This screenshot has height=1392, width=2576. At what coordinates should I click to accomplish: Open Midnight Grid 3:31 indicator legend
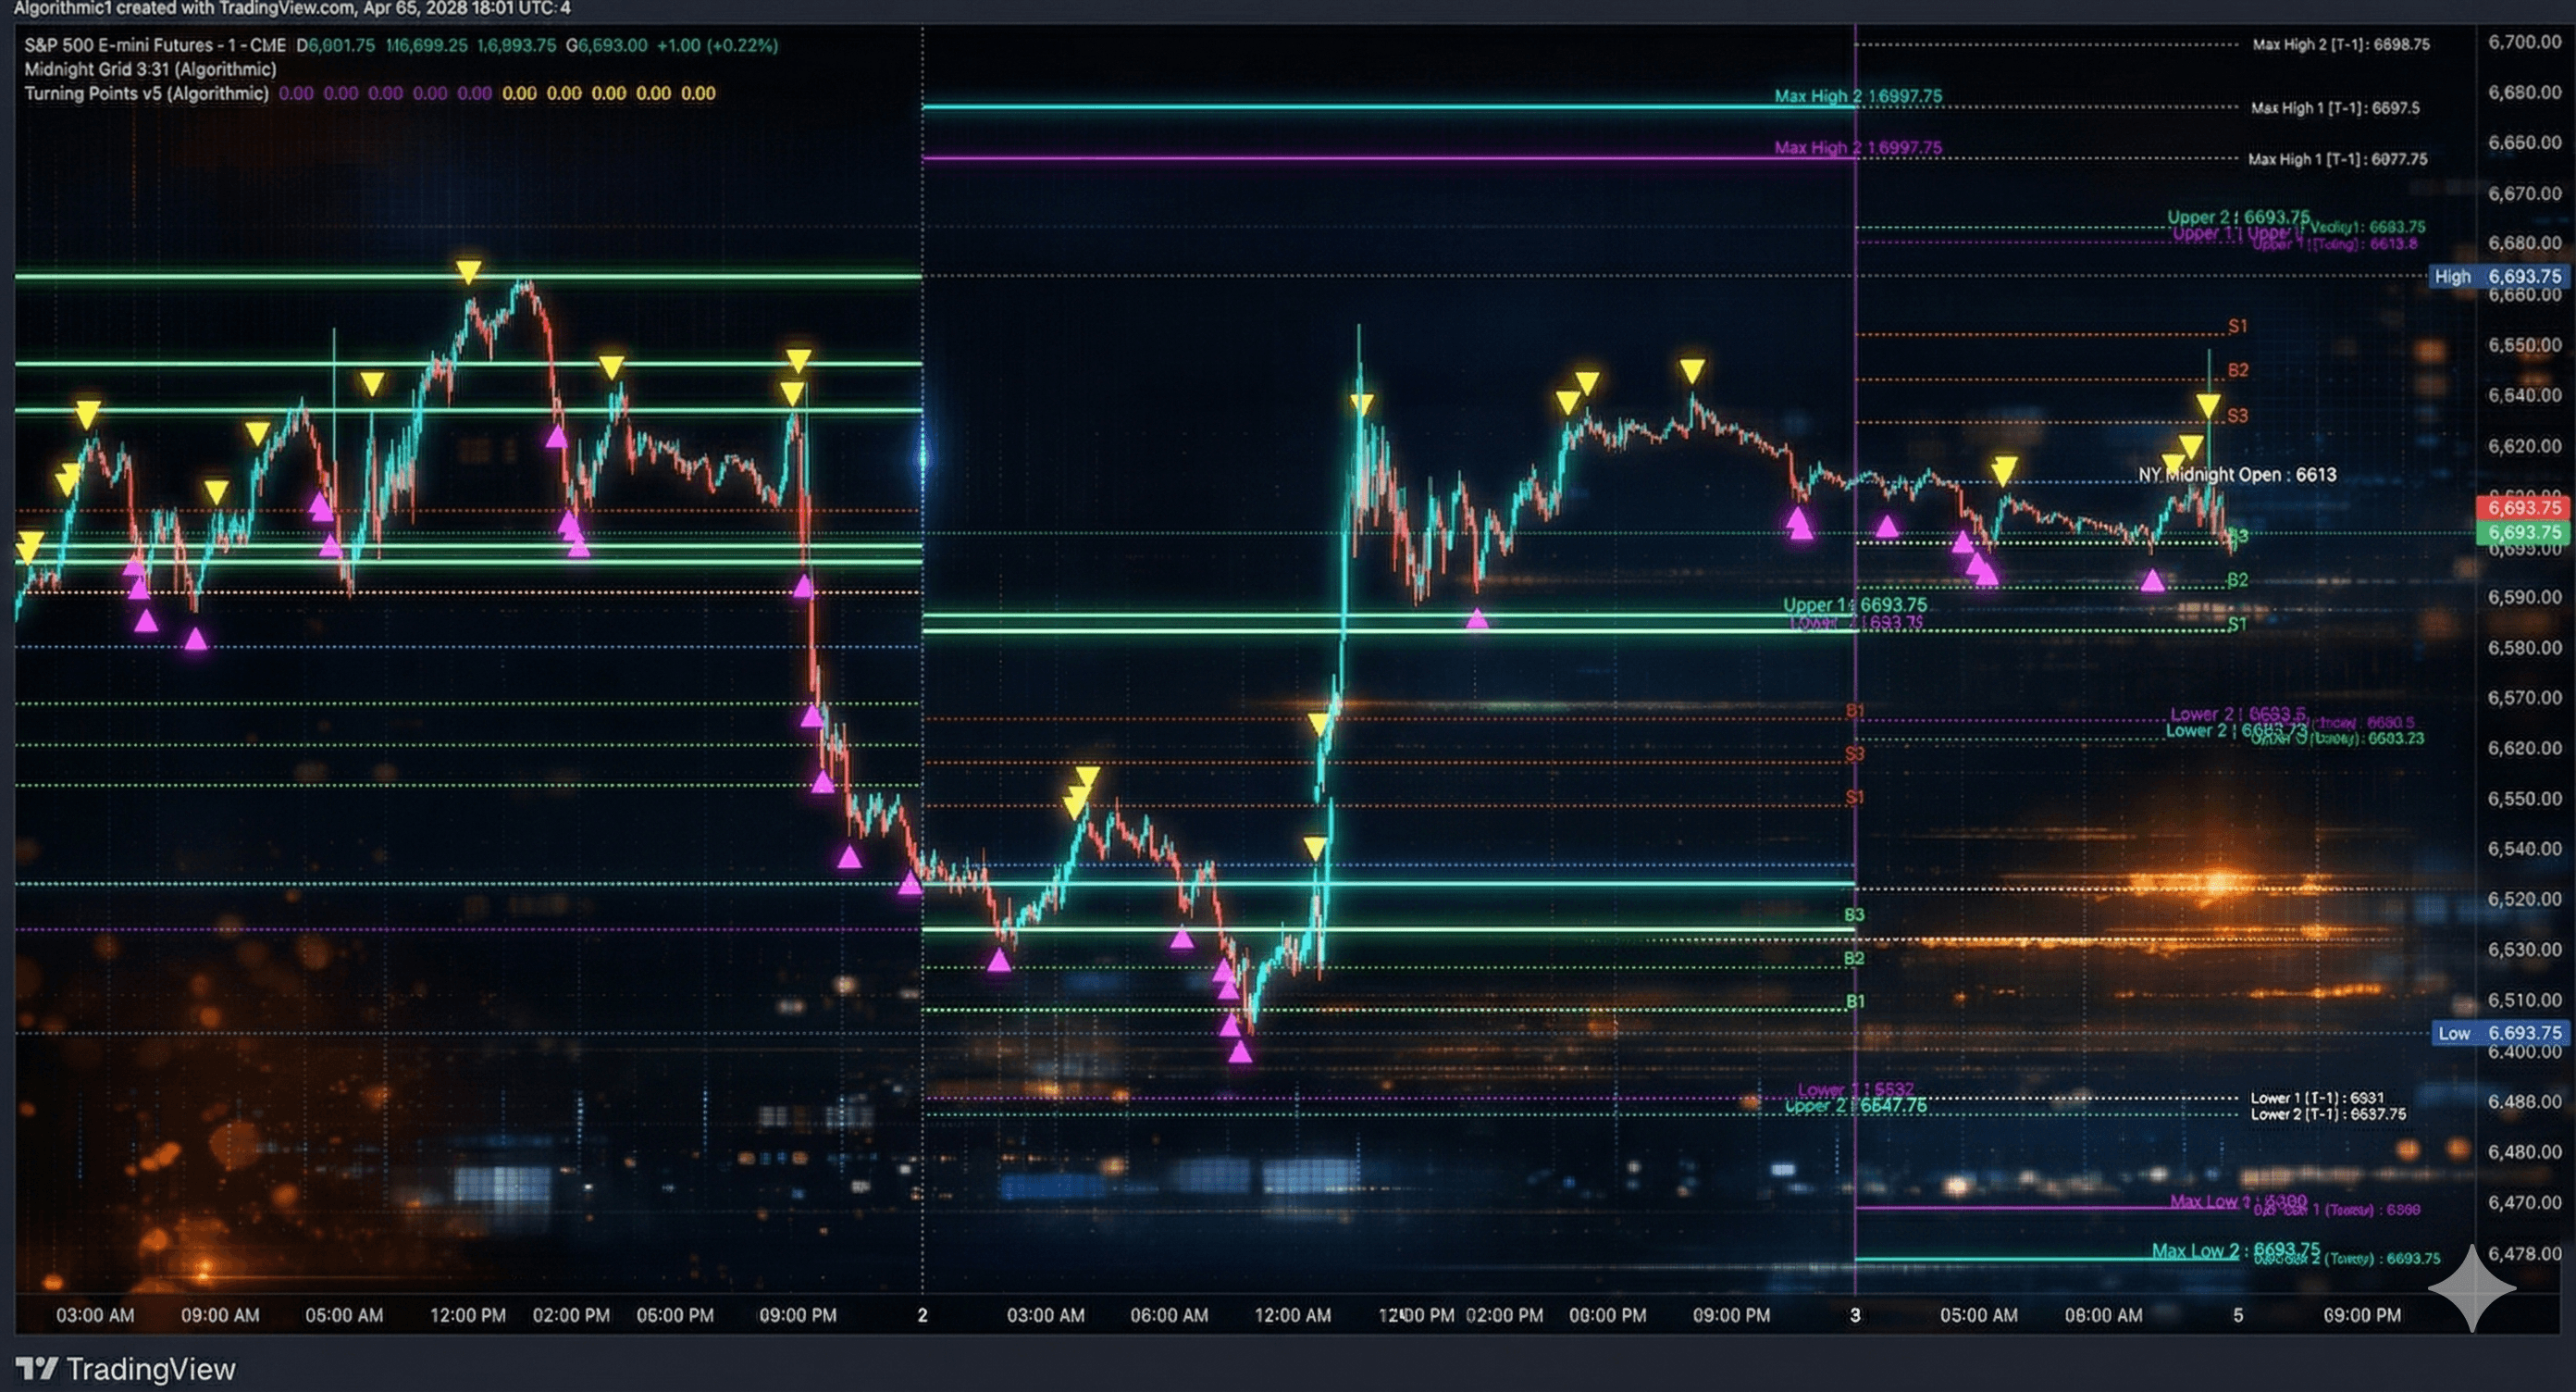[x=150, y=69]
